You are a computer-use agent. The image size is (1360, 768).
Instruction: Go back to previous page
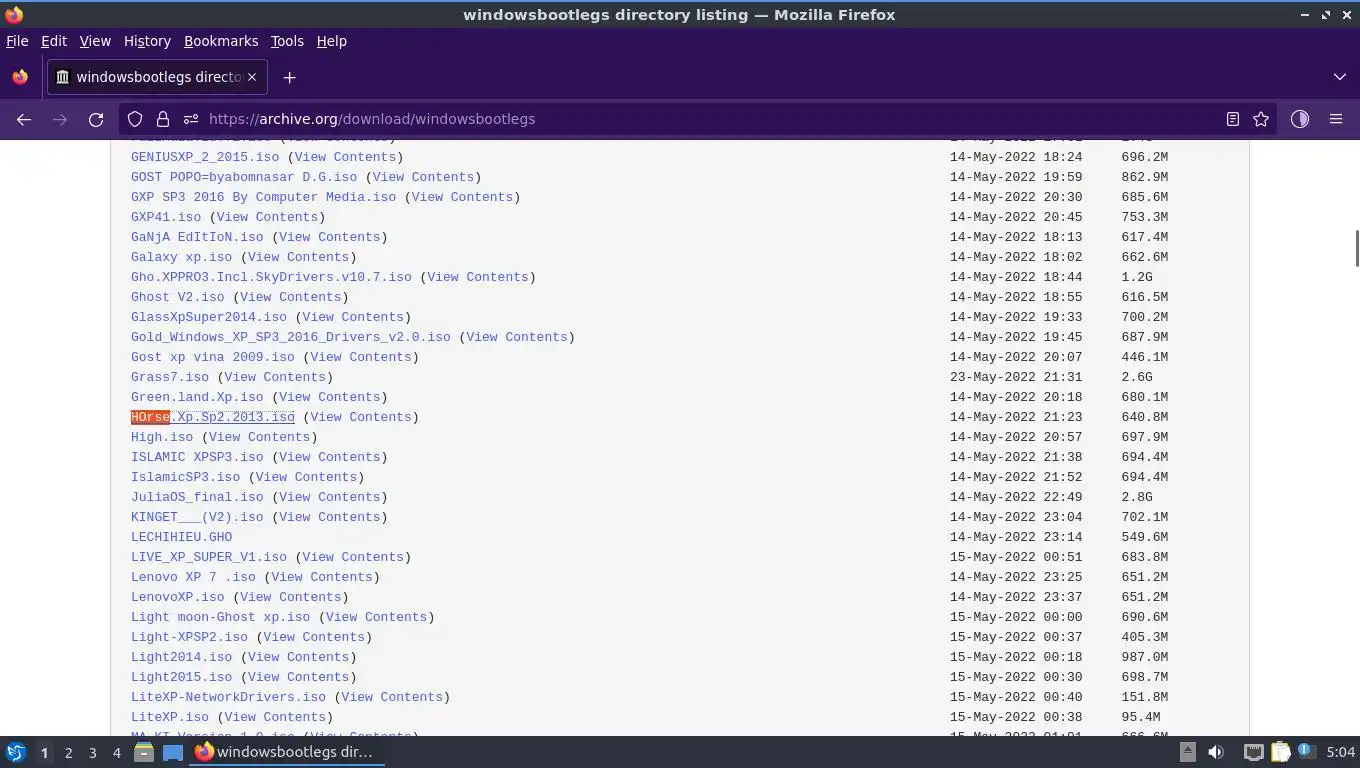tap(24, 119)
